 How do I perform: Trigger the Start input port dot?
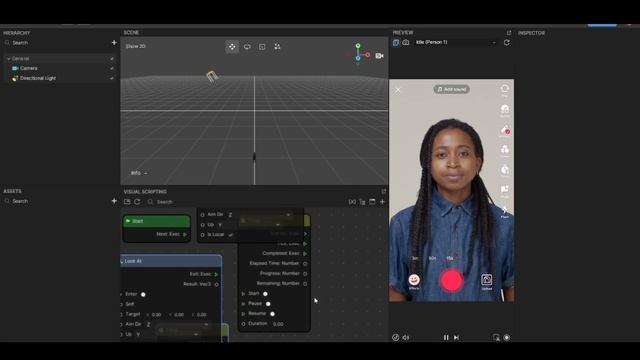point(265,294)
